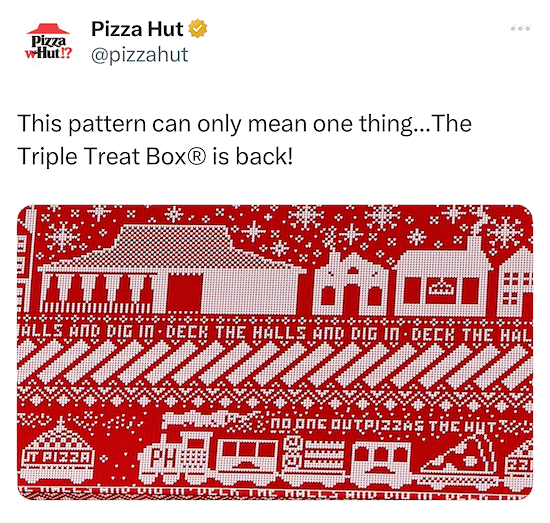
Task: Open the three-dot more options menu
Action: [521, 28]
